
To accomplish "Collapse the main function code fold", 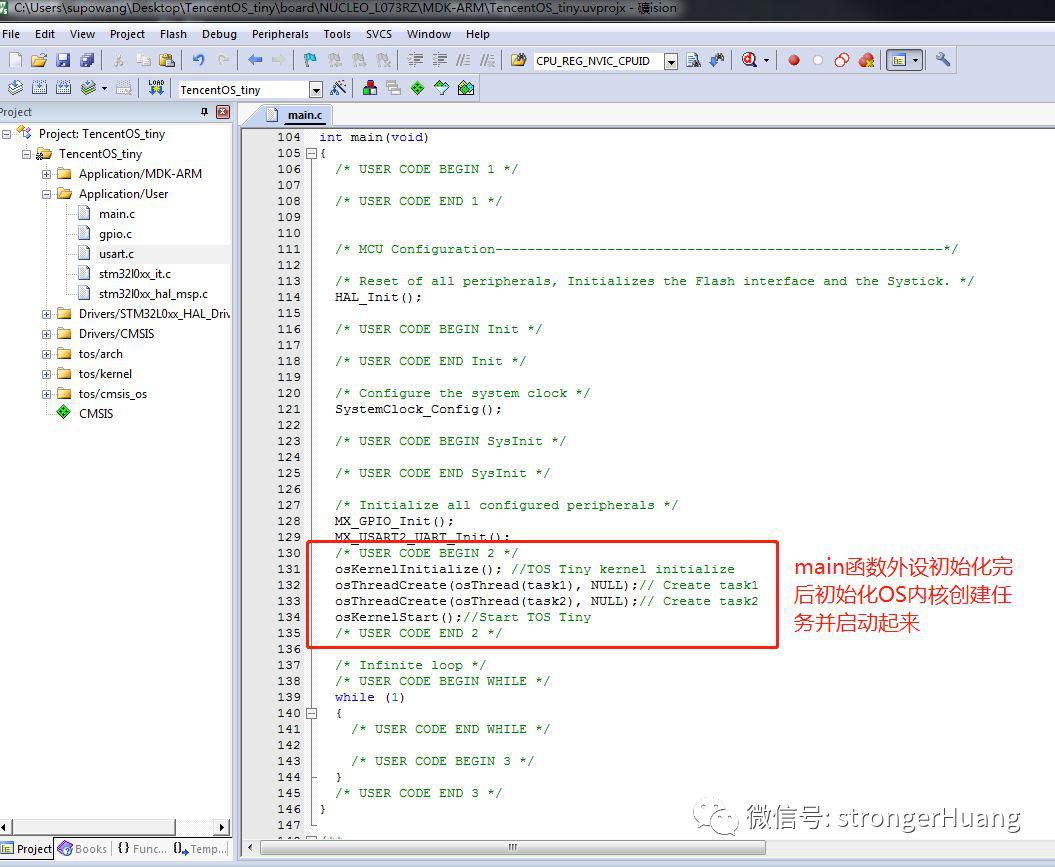I will pyautogui.click(x=312, y=153).
